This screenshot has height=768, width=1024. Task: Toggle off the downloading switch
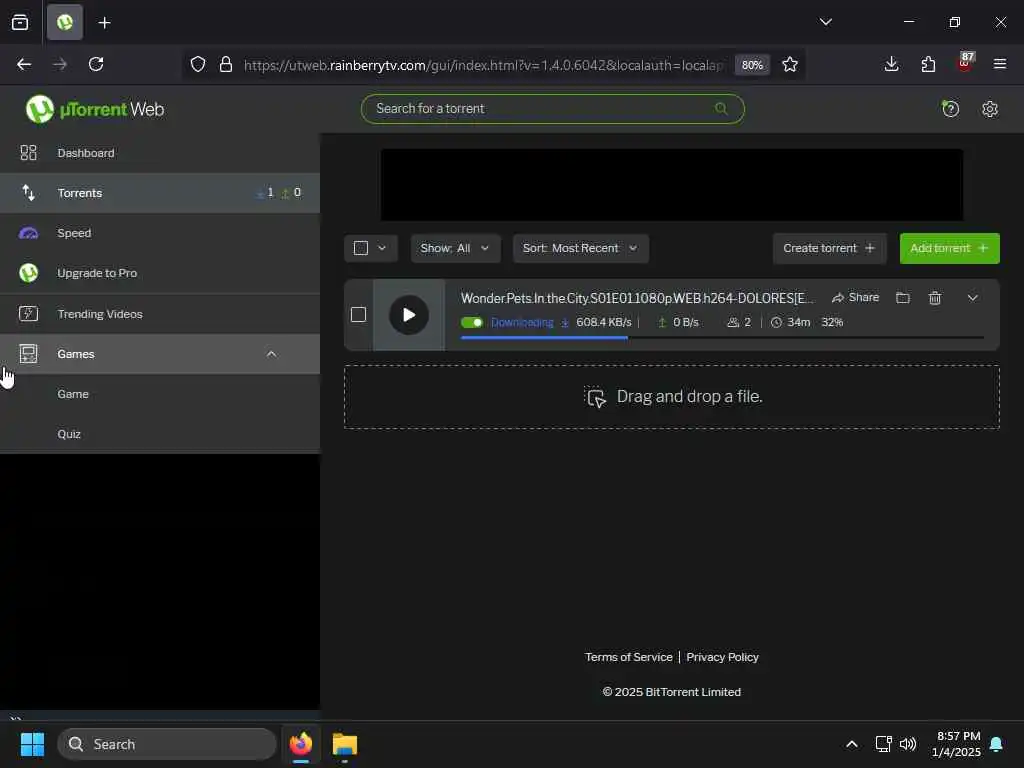coord(472,323)
